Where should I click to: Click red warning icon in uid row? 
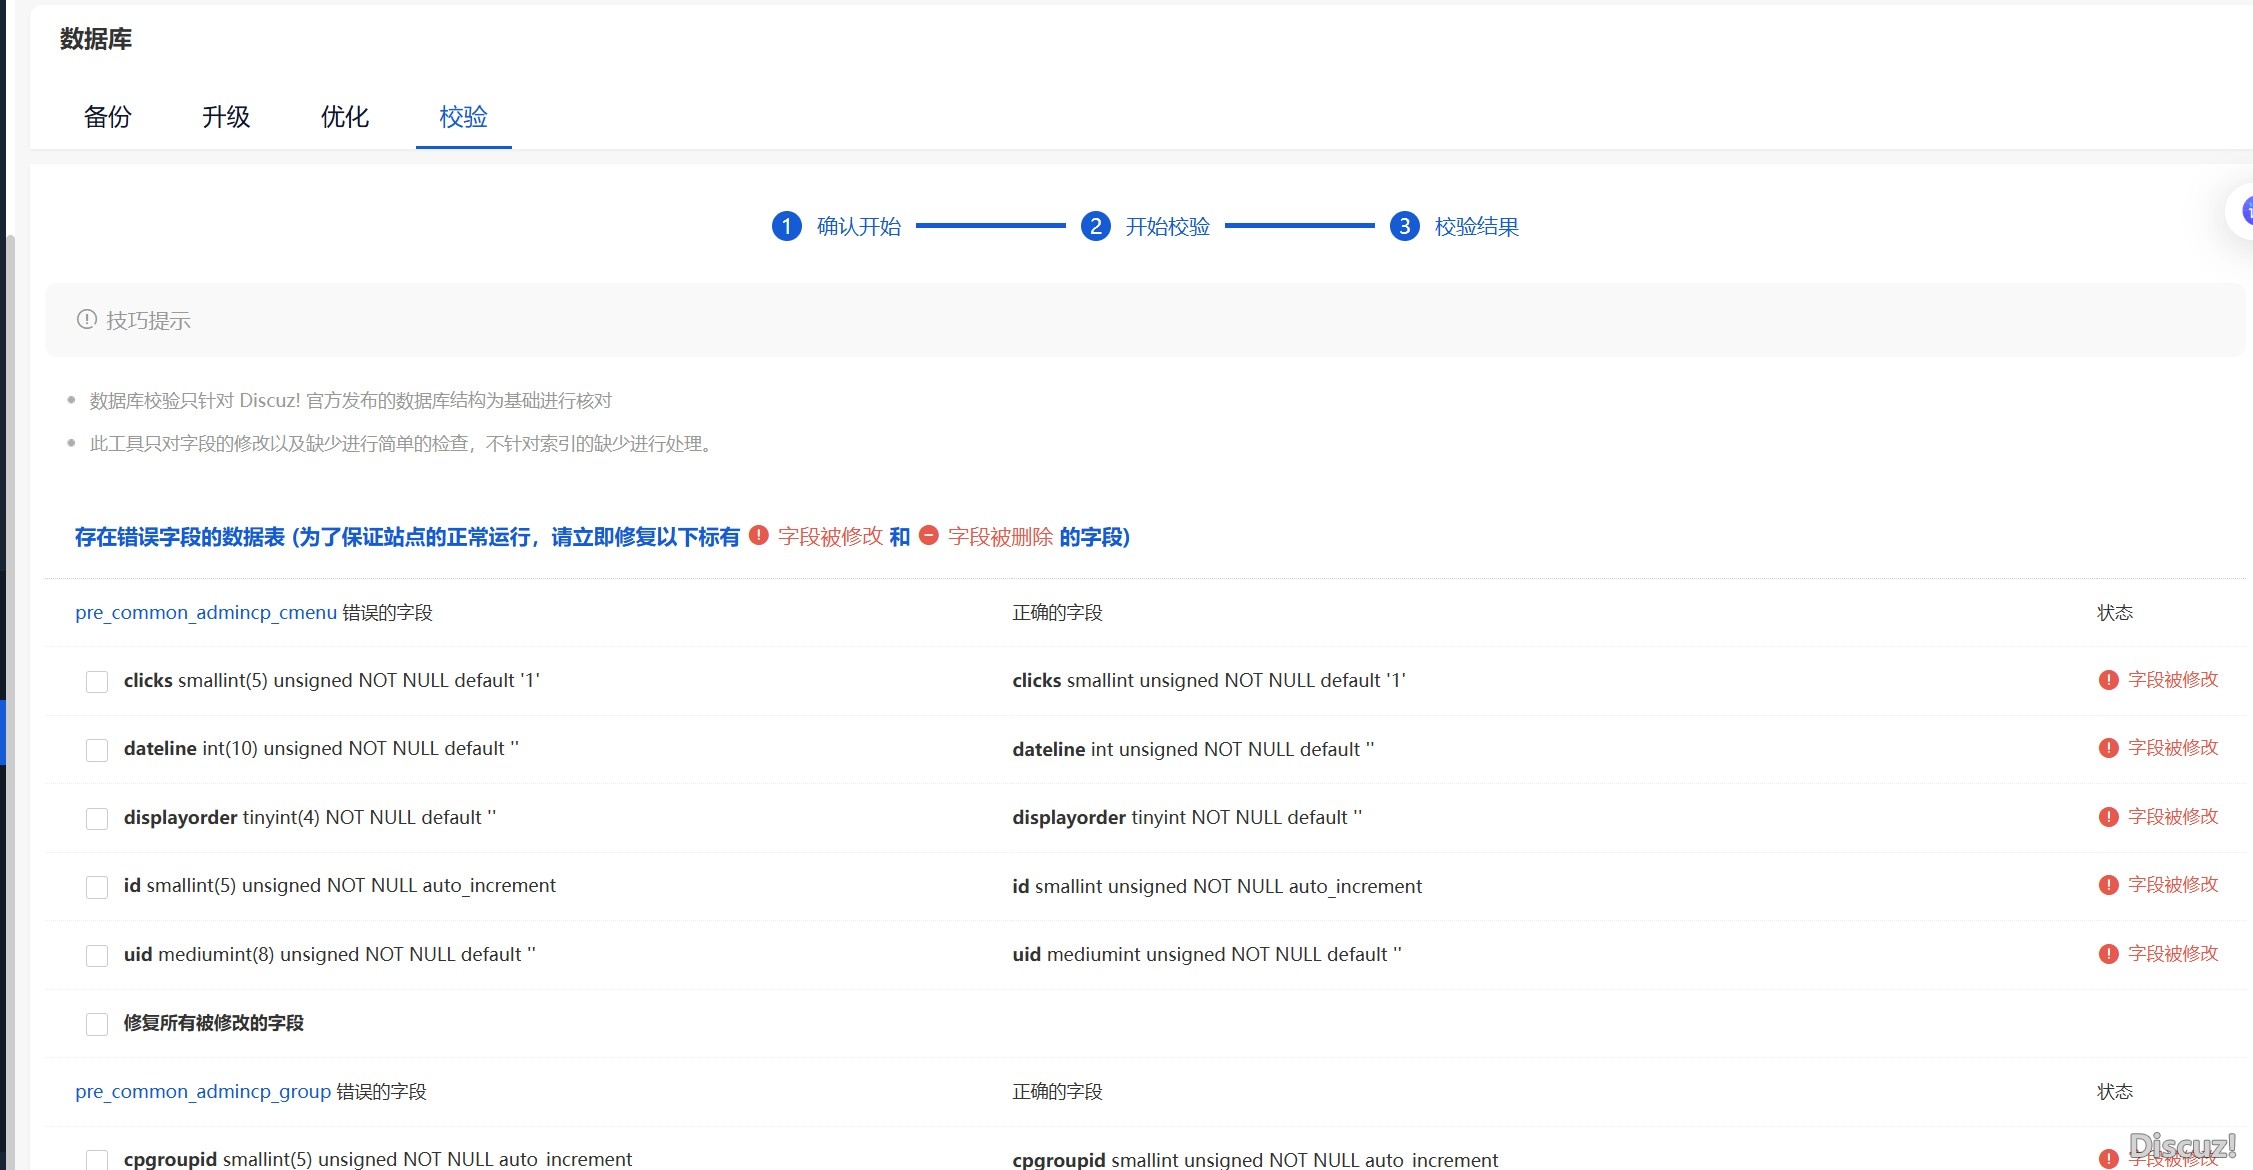click(x=2108, y=954)
